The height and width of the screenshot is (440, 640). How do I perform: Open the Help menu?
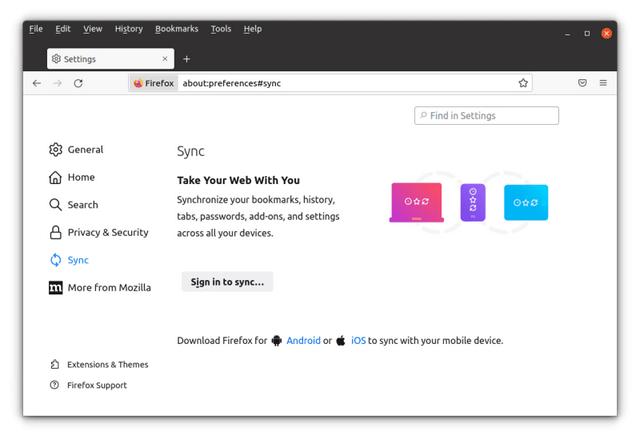point(253,29)
